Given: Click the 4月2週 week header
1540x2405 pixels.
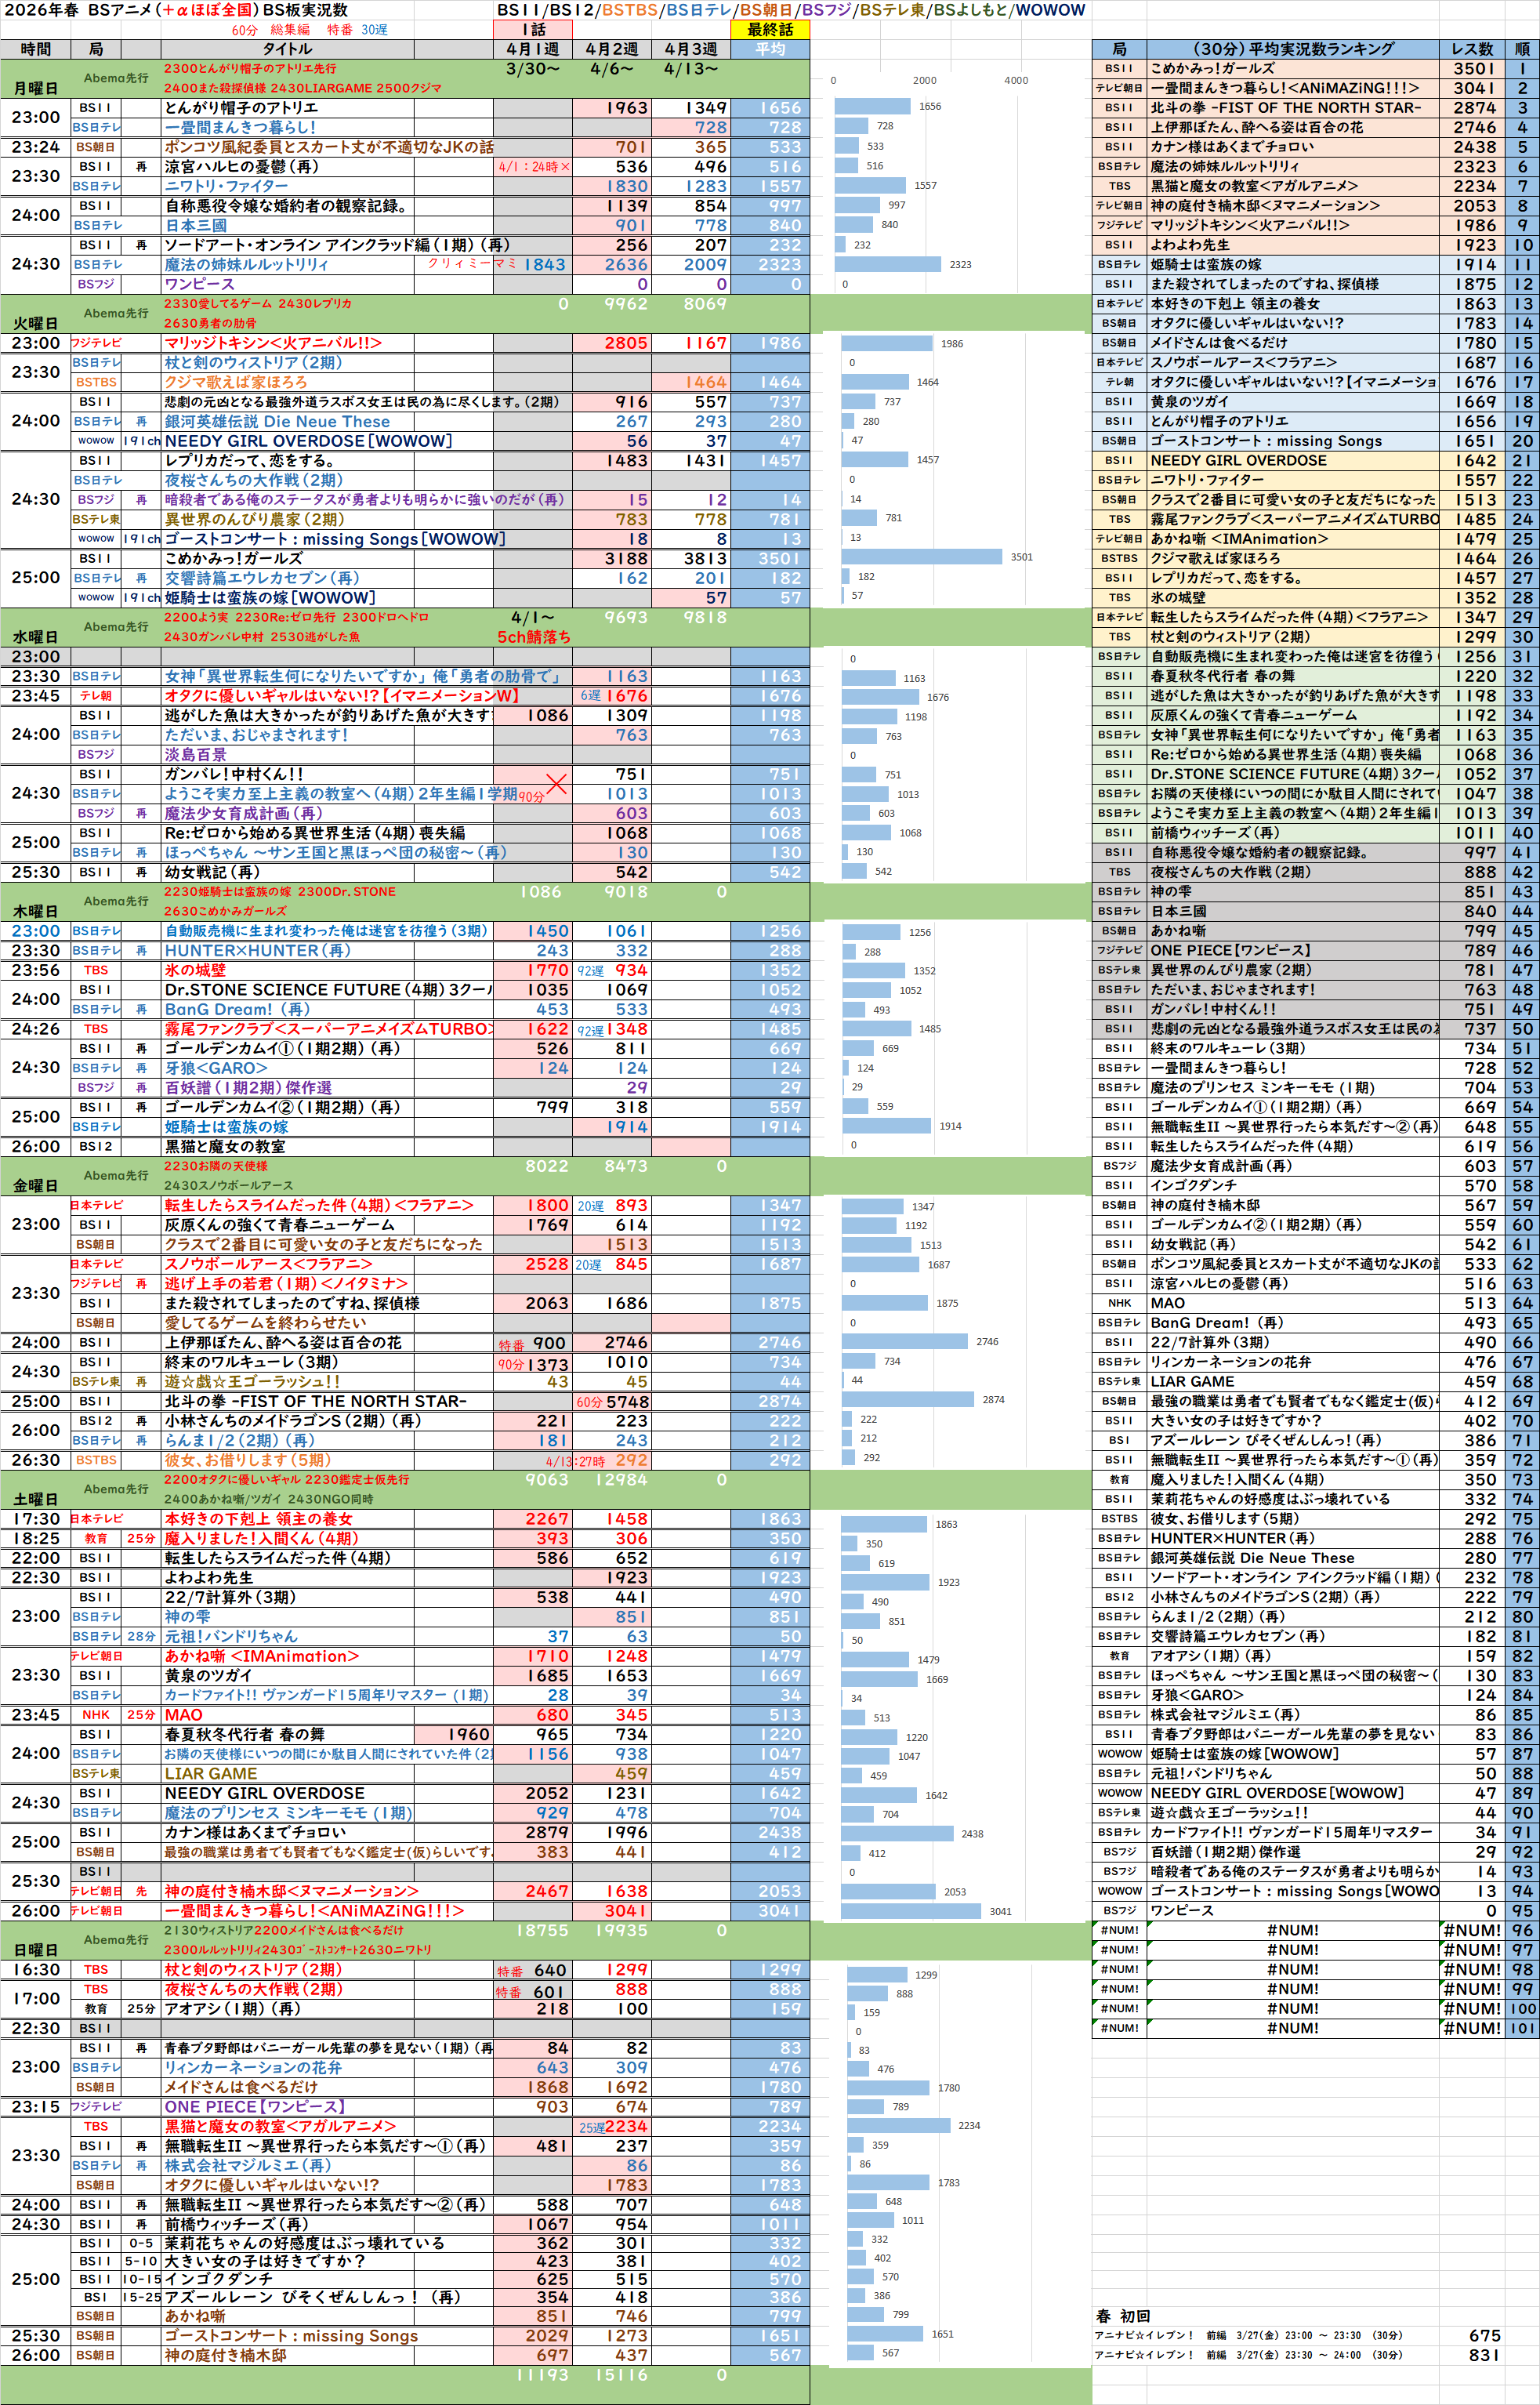Looking at the screenshot, I should pyautogui.click(x=611, y=49).
